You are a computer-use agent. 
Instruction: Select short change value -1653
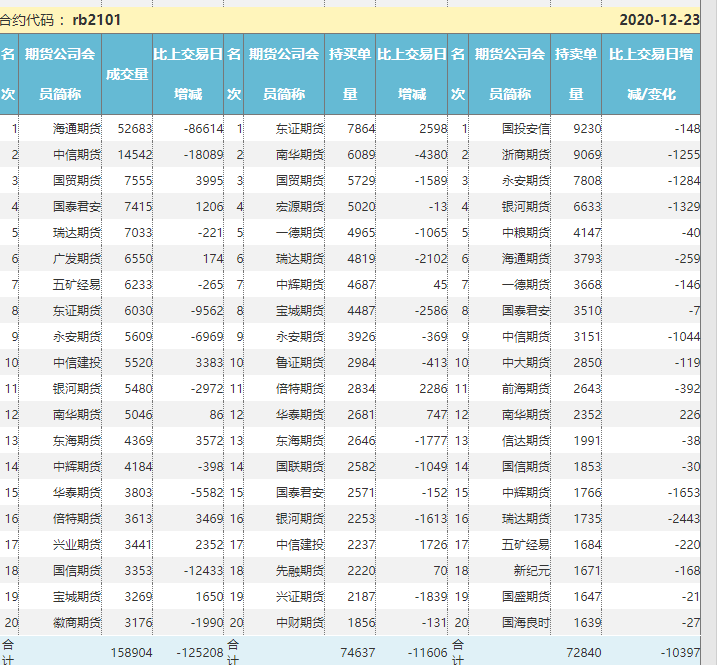[x=684, y=492]
